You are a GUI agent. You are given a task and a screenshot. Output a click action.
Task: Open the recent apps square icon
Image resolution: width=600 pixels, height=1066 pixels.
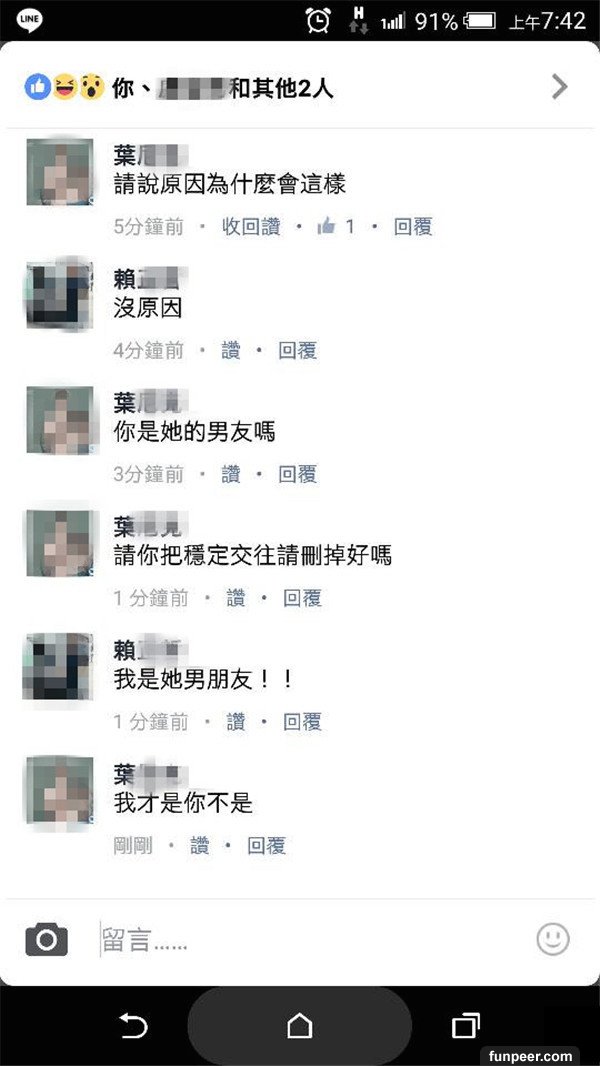click(466, 1025)
